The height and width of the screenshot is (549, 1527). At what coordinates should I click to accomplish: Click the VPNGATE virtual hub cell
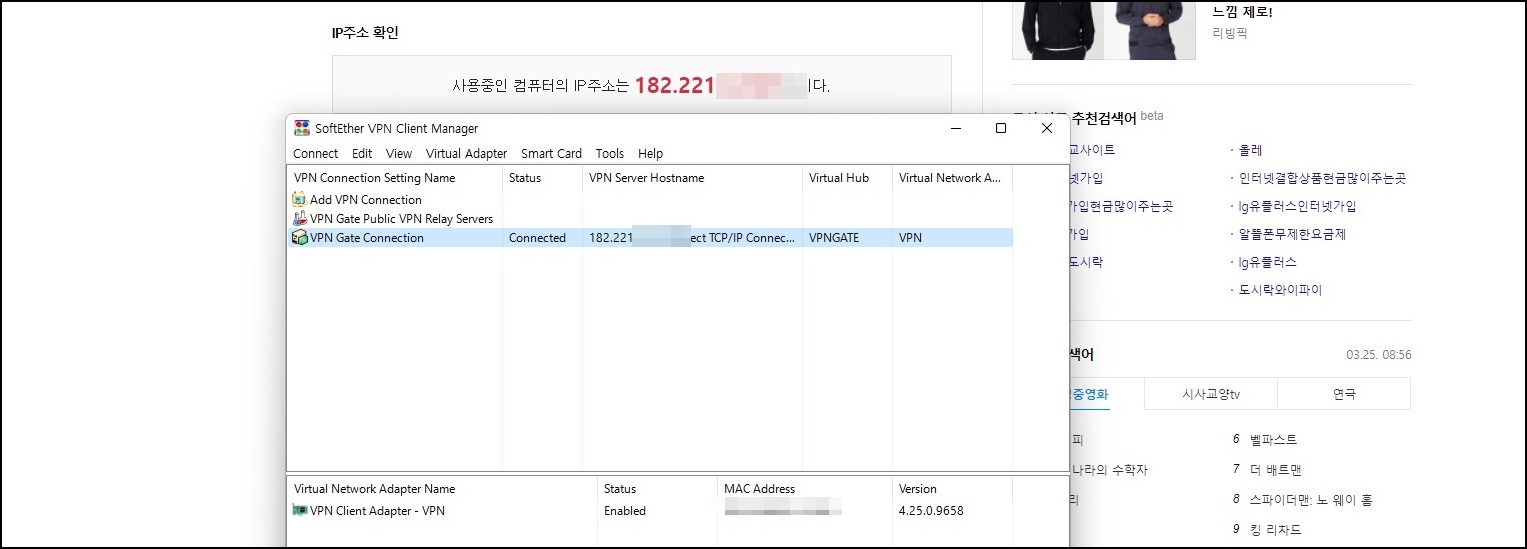point(834,238)
